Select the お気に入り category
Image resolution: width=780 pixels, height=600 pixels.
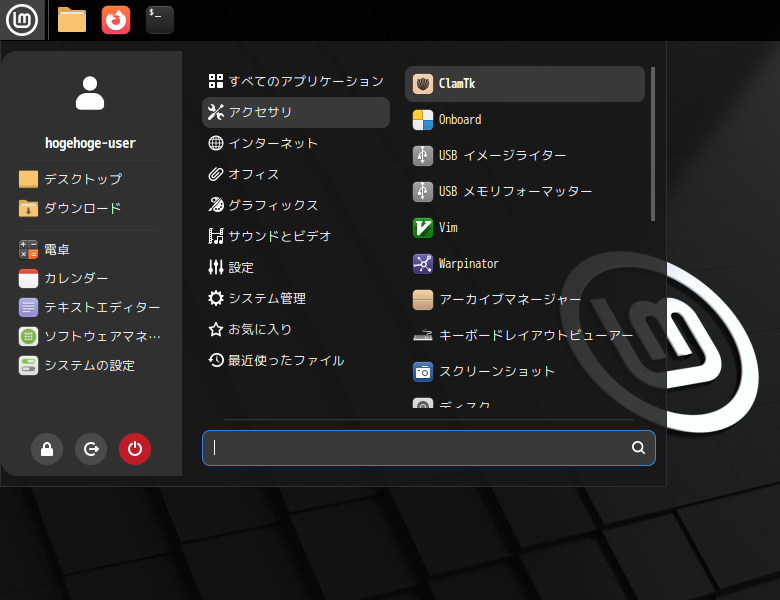point(296,329)
